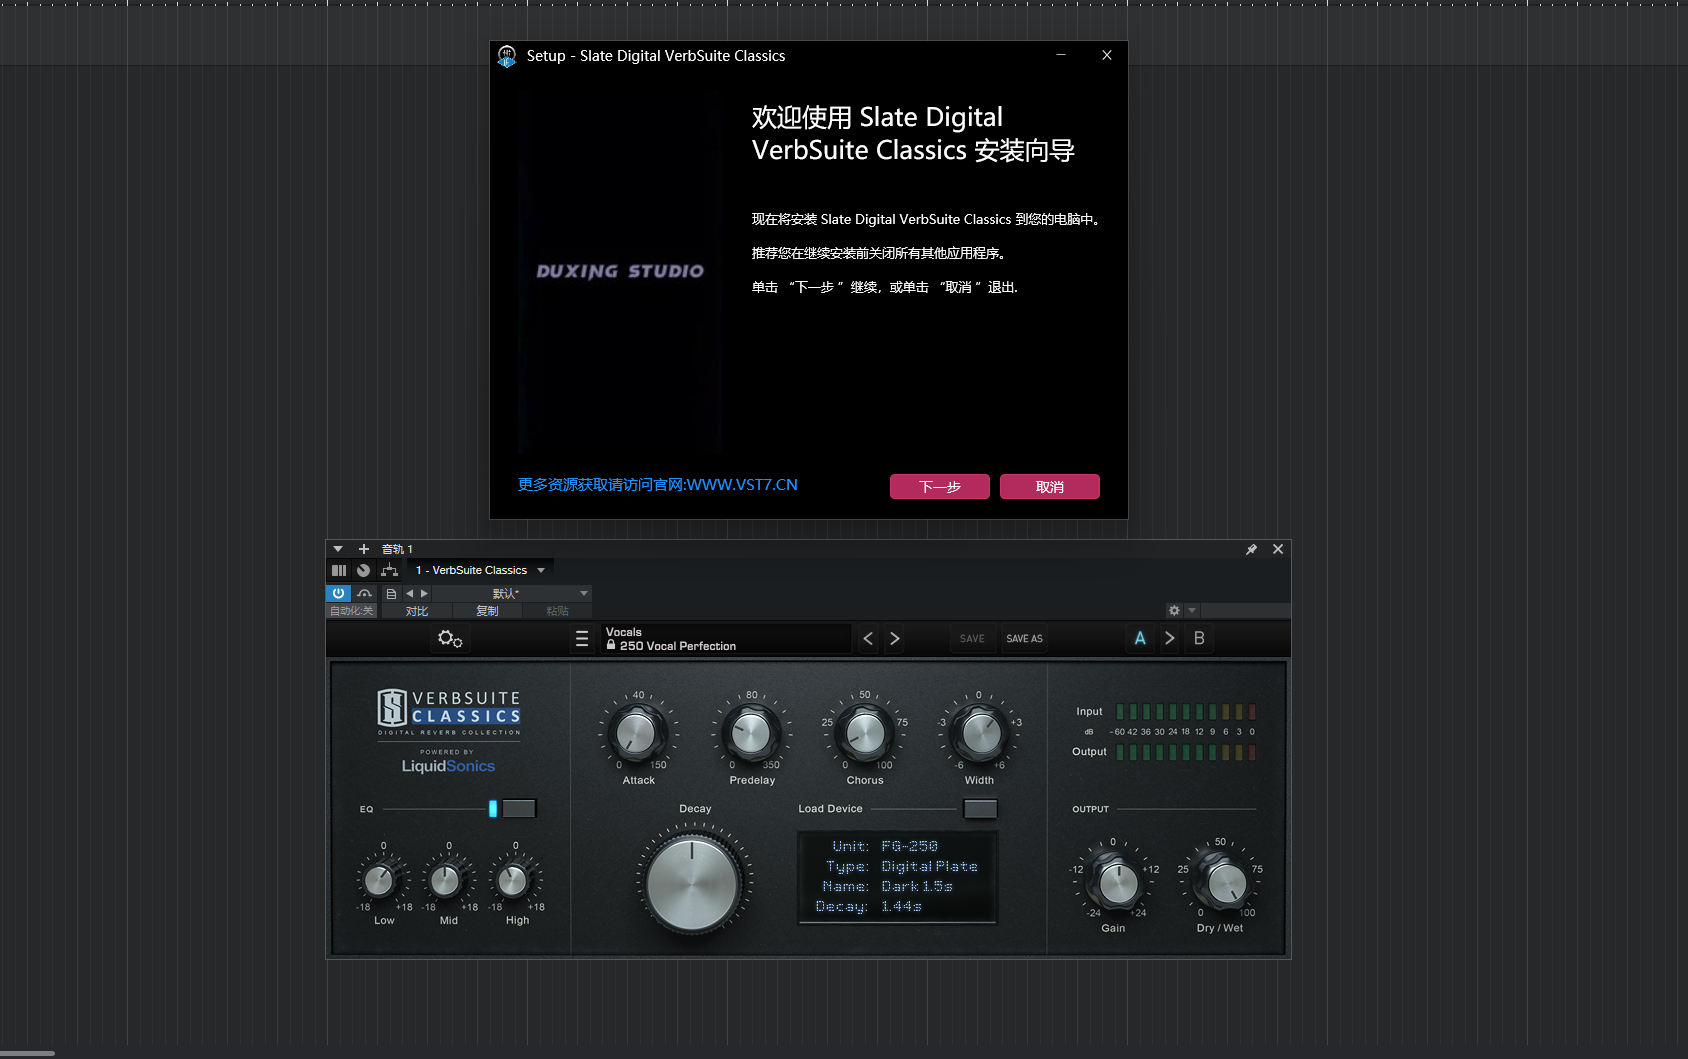Toggle 自动化:关 automation mode
This screenshot has width=1688, height=1059.
(x=351, y=610)
